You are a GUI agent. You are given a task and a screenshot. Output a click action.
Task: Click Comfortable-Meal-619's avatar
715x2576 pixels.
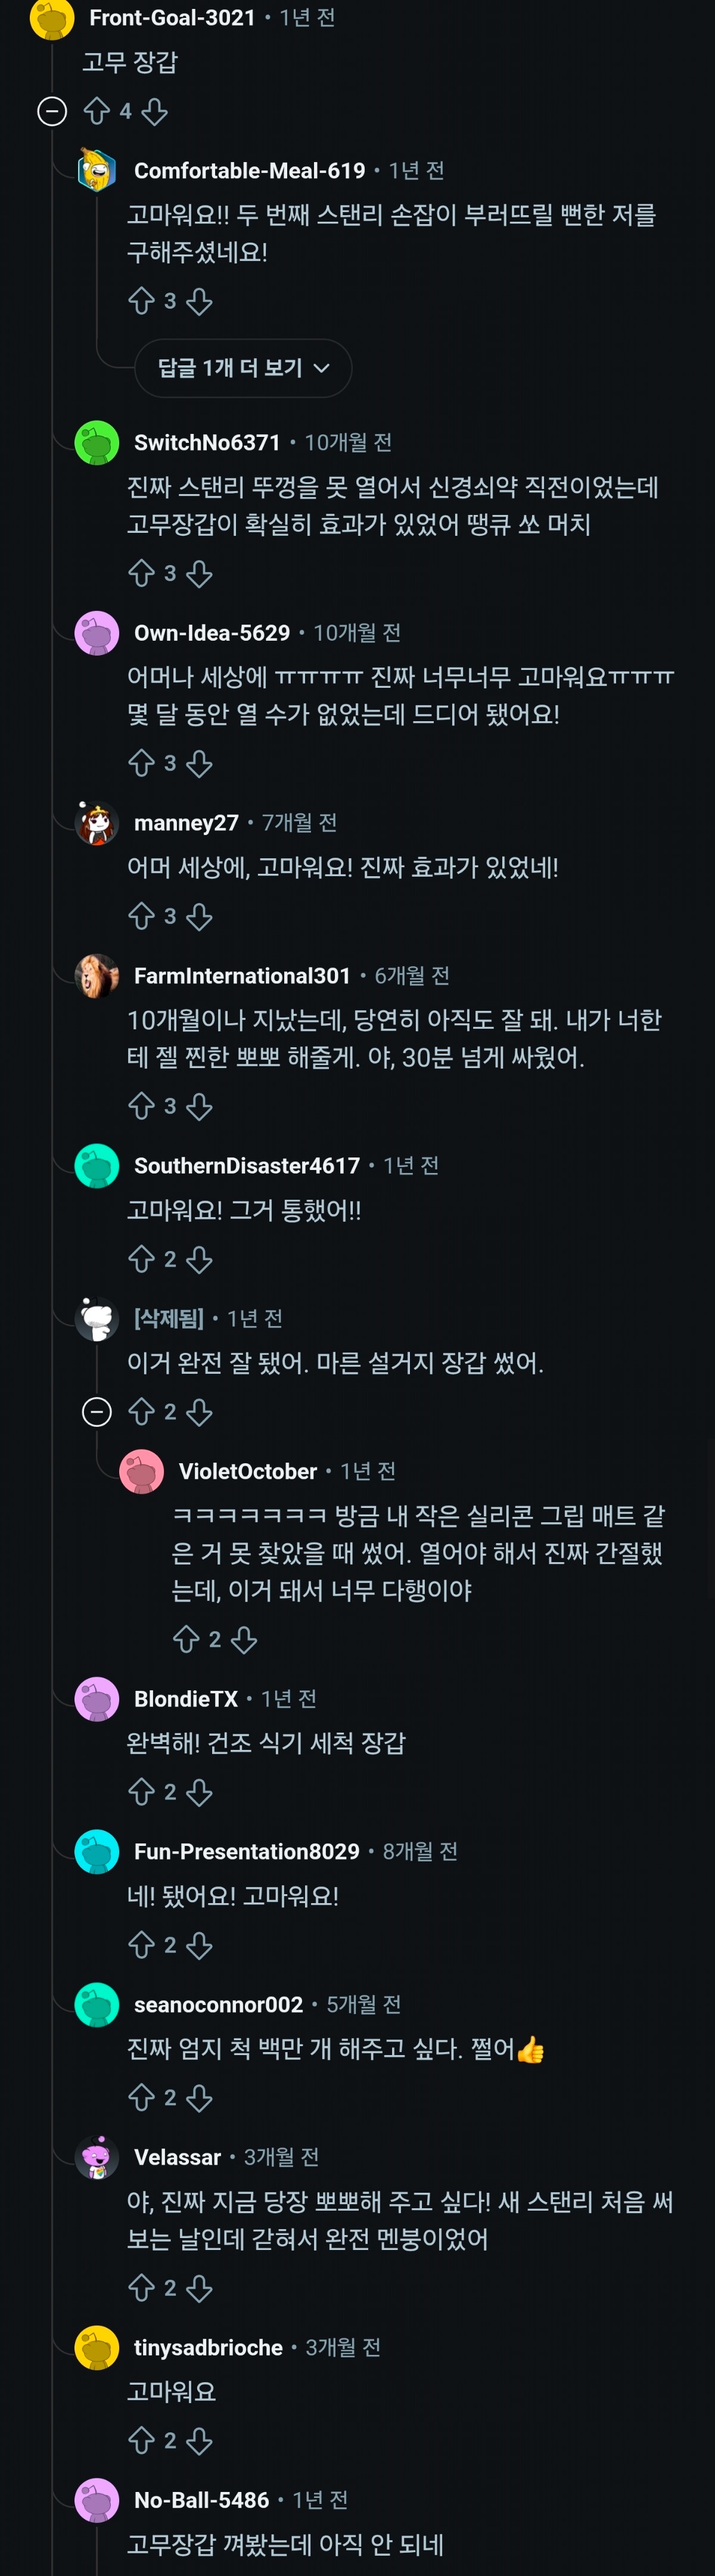coord(97,171)
